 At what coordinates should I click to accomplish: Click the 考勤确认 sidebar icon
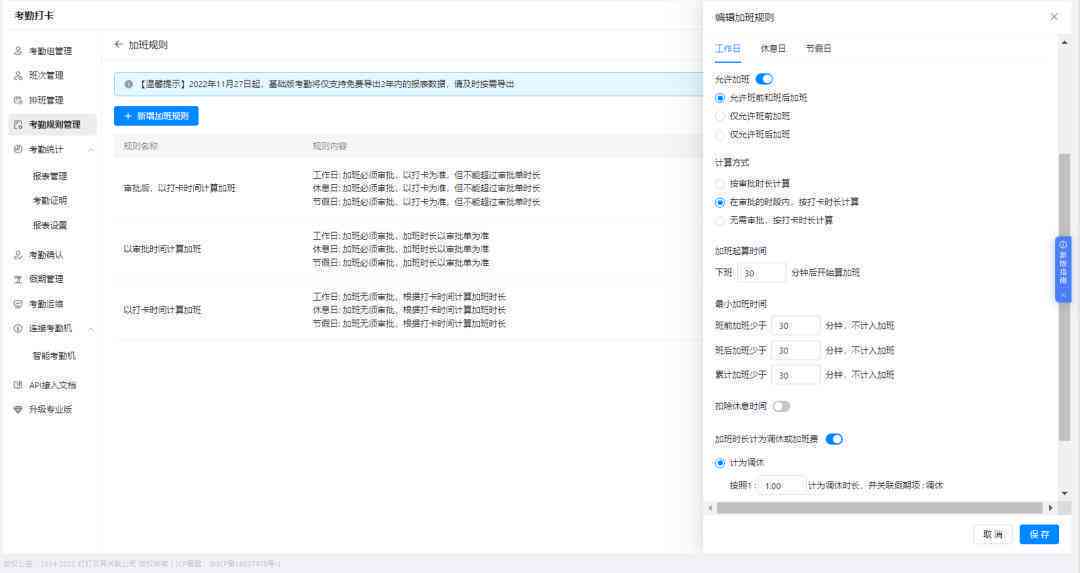coord(18,255)
